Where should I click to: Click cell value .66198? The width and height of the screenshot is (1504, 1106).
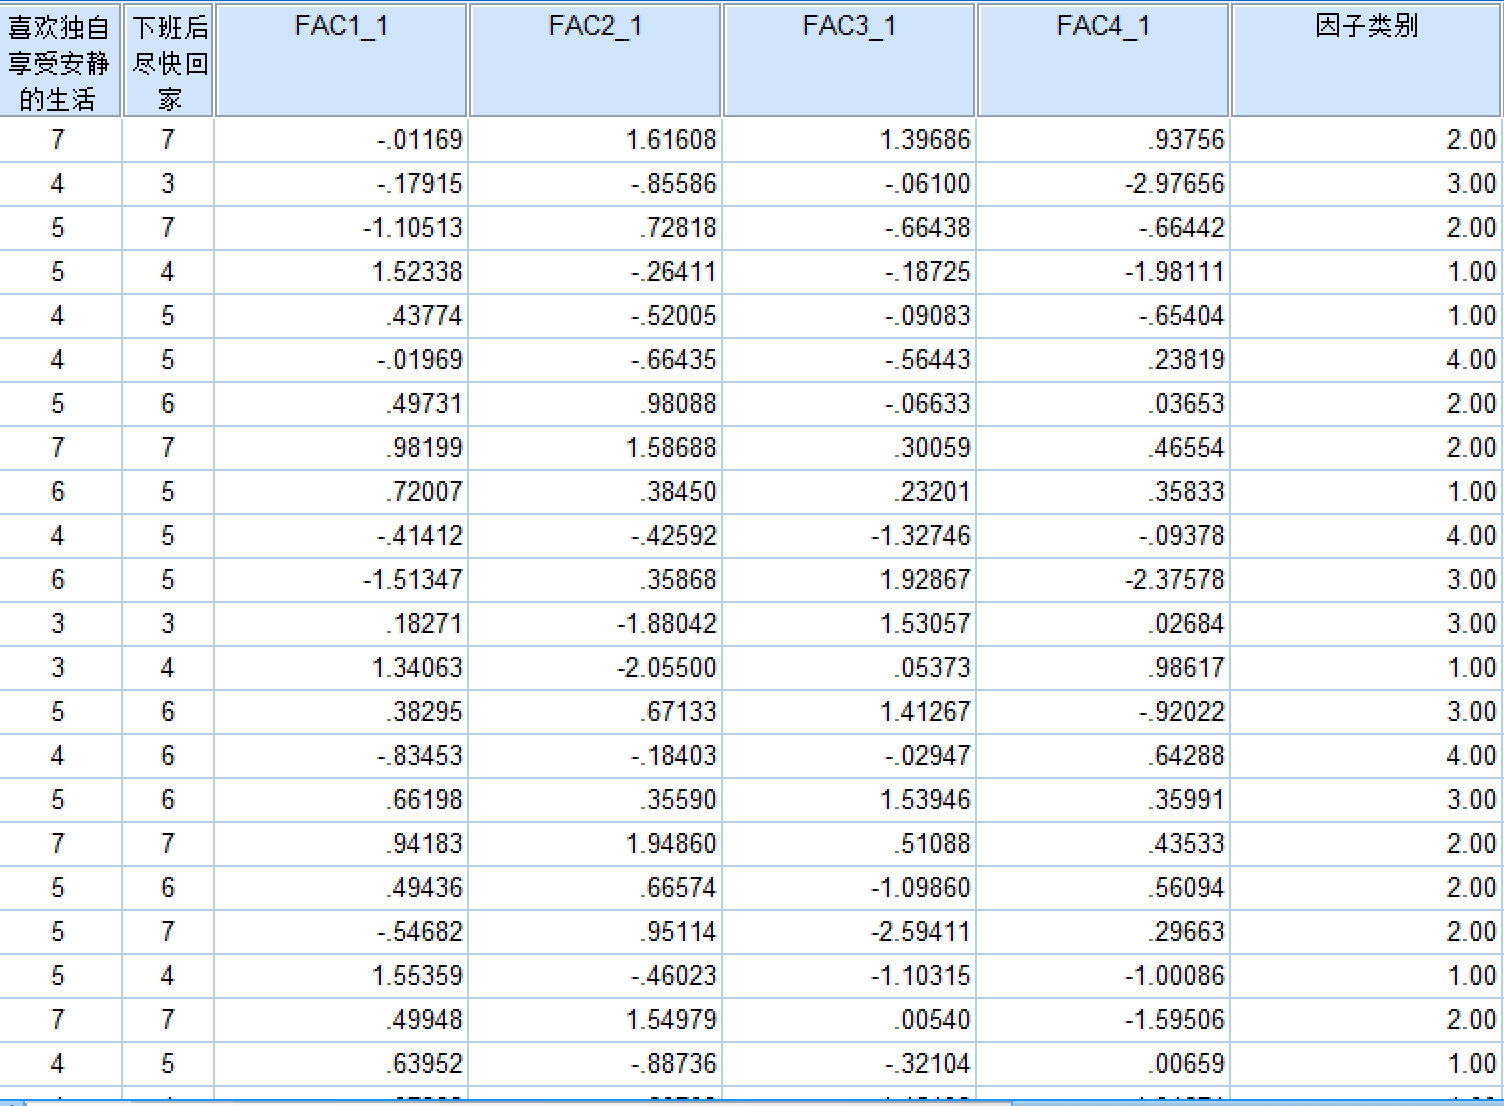[424, 800]
